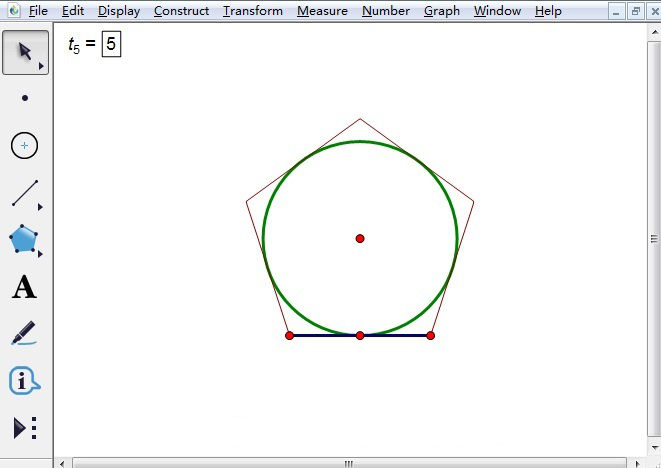661x468 pixels.
Task: Choose the Compass circle tool
Action: [25, 146]
